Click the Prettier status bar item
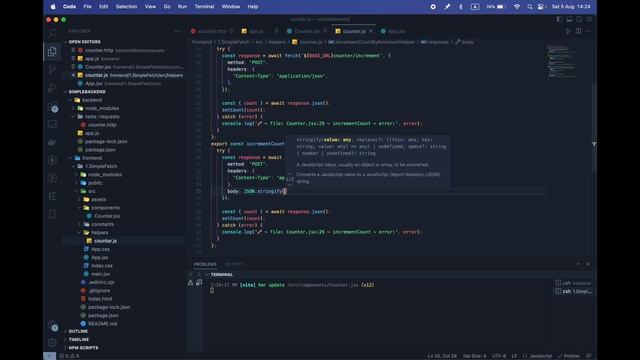640x360 pixels. point(569,356)
